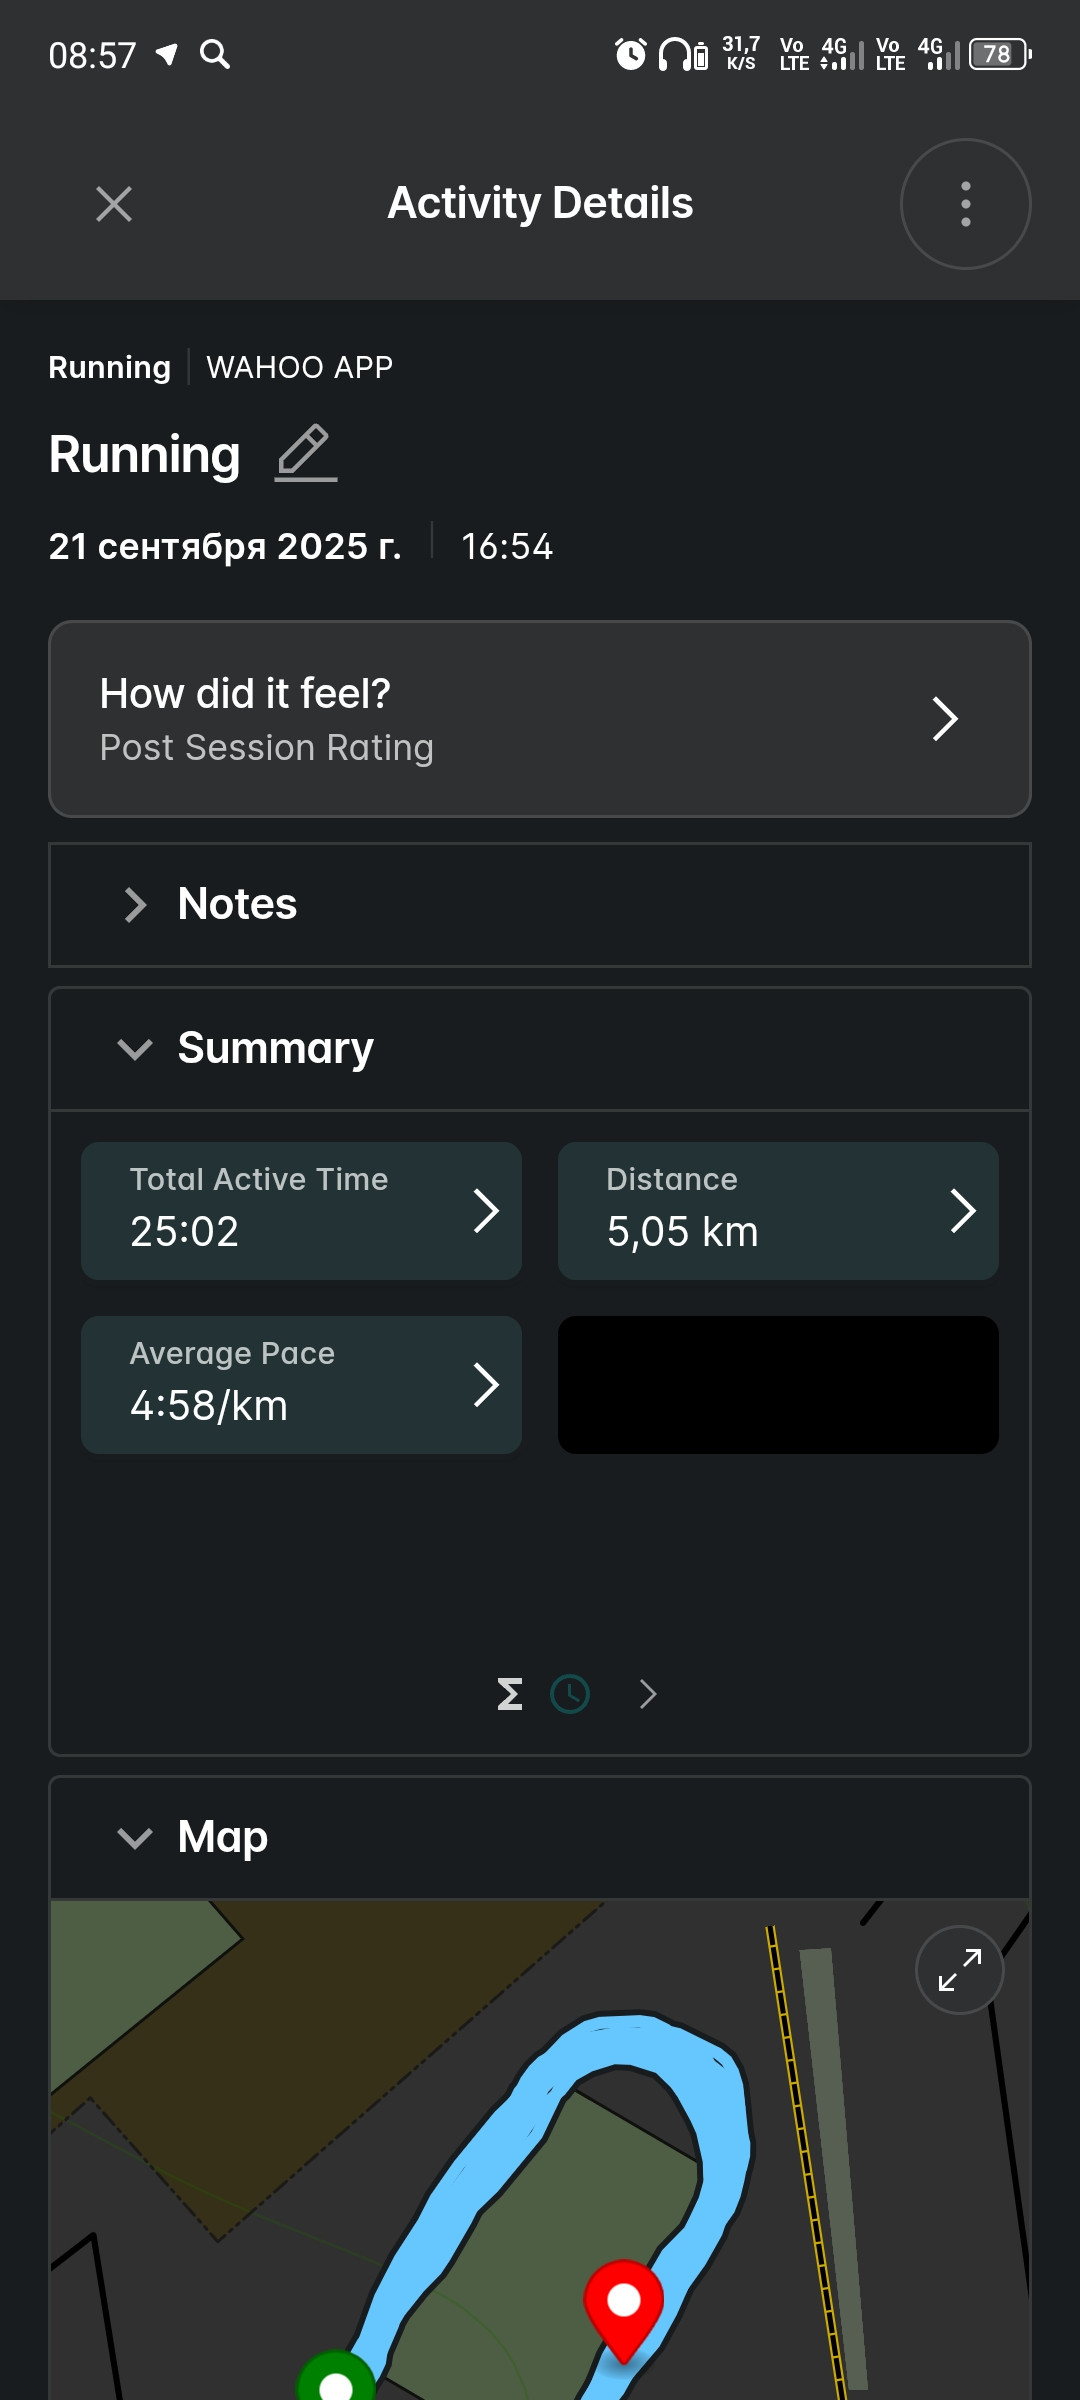Close Activity Details with the X icon
This screenshot has width=1080, height=2400.
114,204
